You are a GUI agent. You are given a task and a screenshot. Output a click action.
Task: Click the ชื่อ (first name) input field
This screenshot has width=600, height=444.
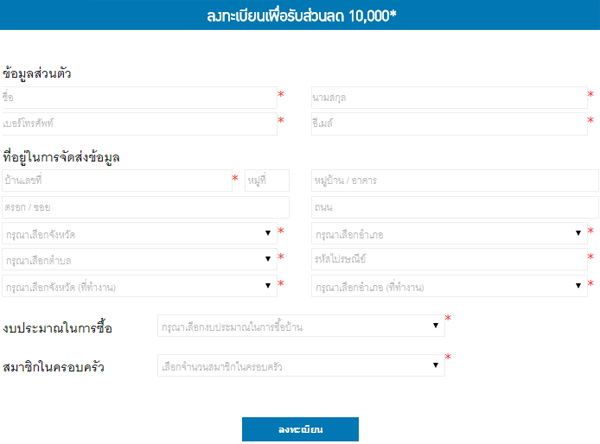coord(138,97)
